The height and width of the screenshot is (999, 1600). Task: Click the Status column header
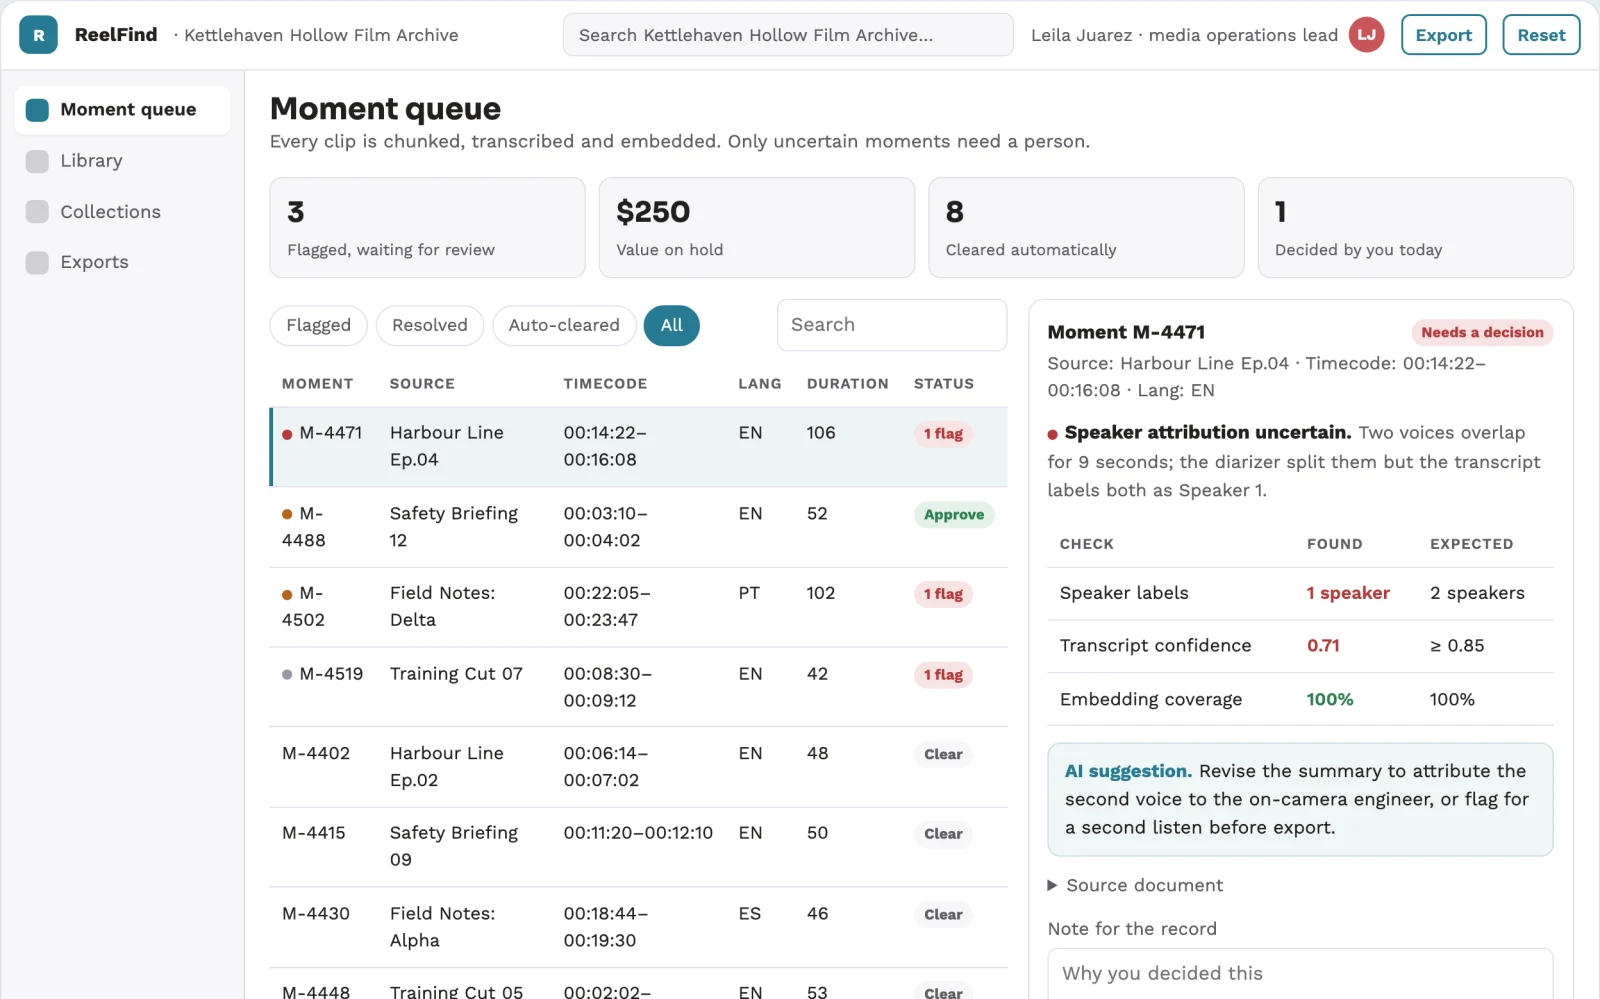coord(943,384)
